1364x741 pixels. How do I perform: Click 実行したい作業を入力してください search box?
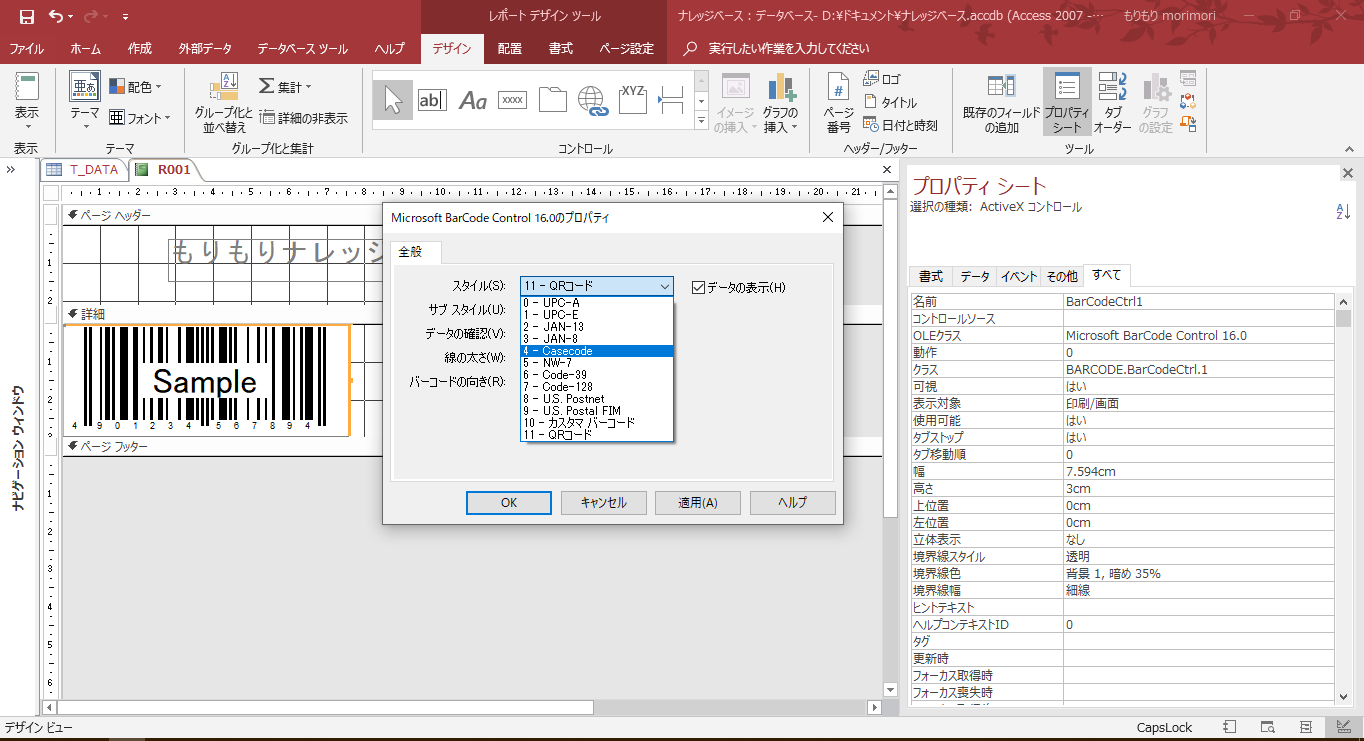tap(788, 48)
